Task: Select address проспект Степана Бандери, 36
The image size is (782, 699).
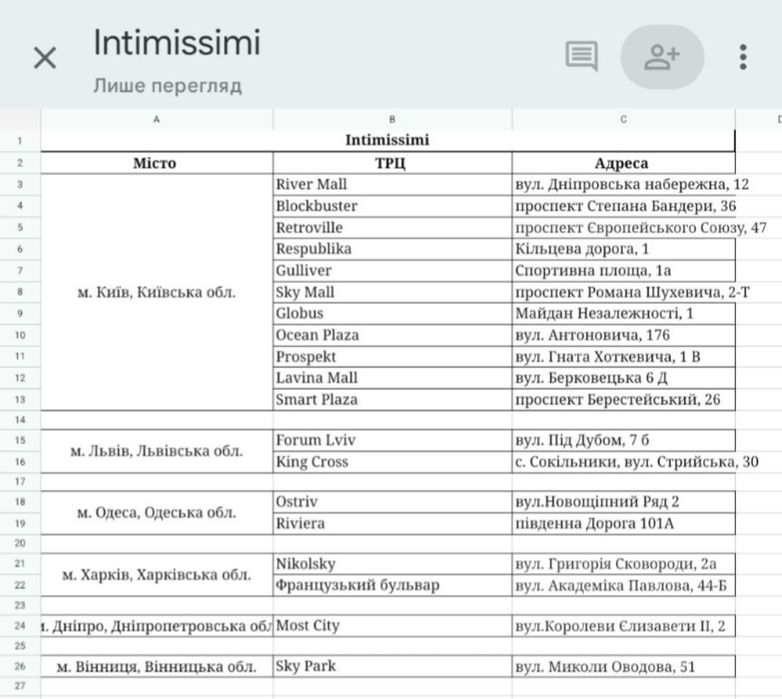Action: pyautogui.click(x=623, y=206)
